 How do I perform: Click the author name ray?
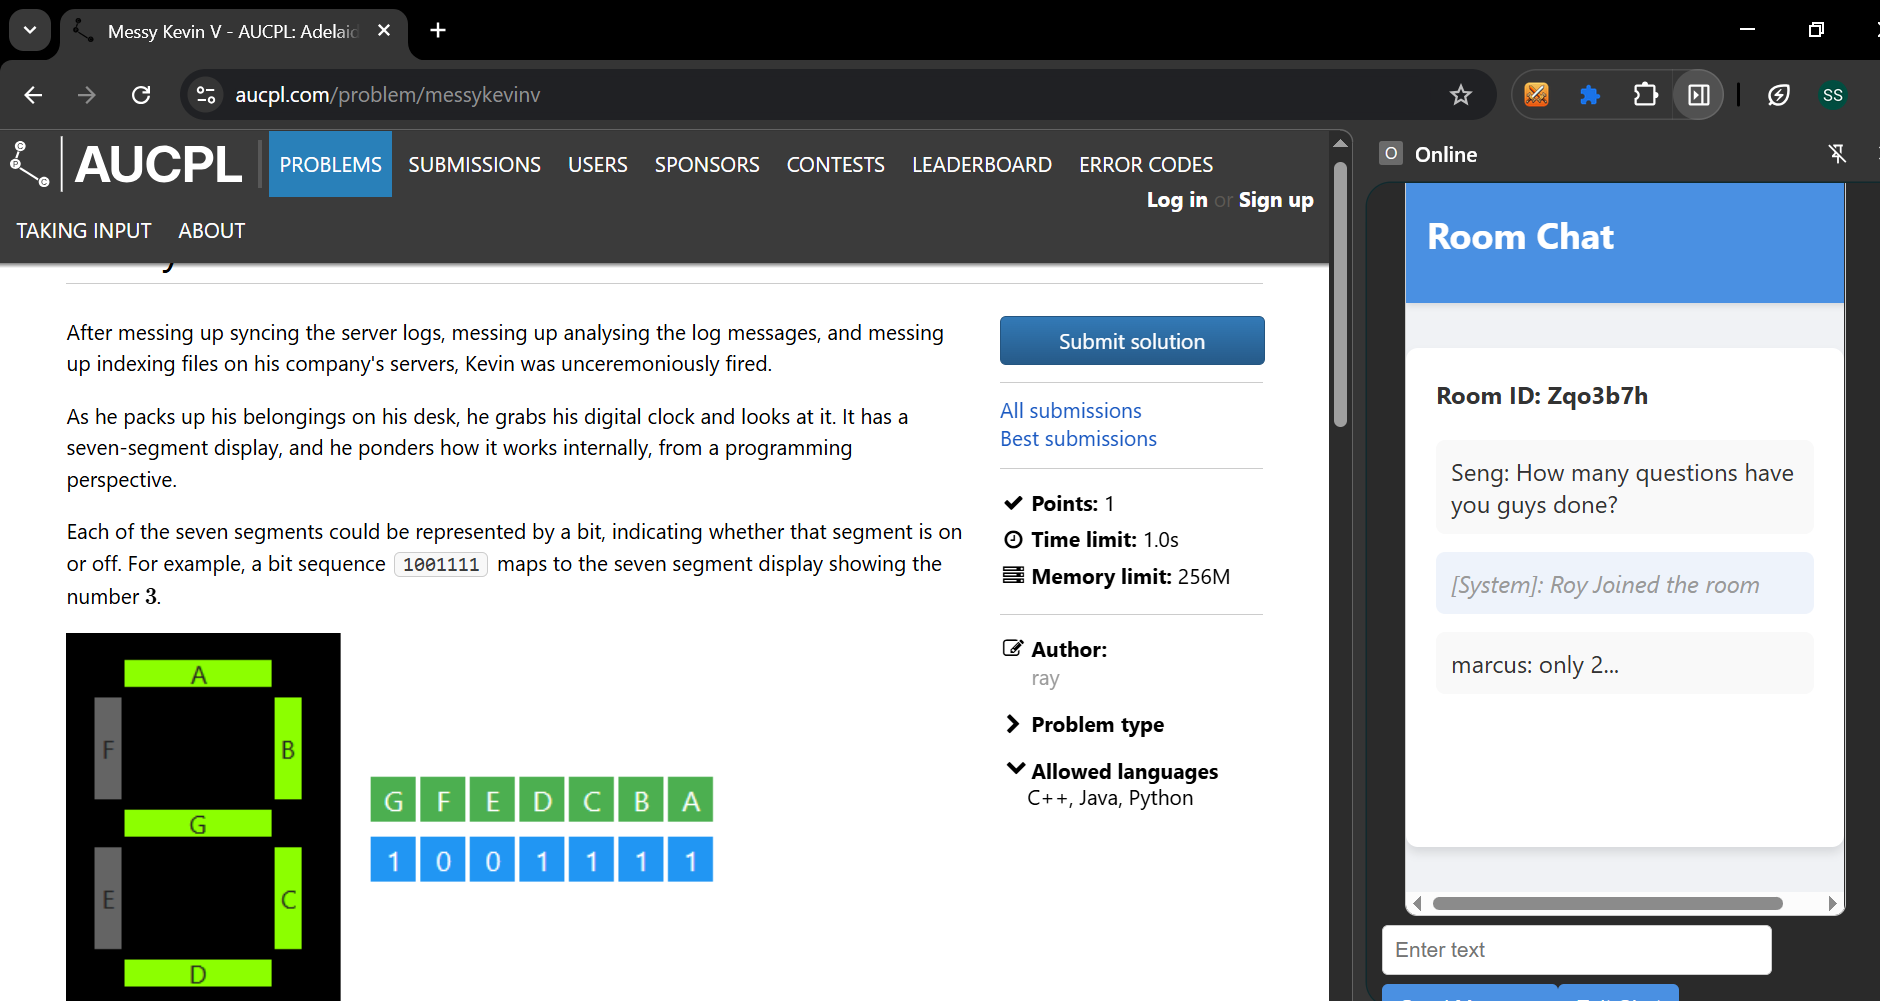(x=1045, y=679)
